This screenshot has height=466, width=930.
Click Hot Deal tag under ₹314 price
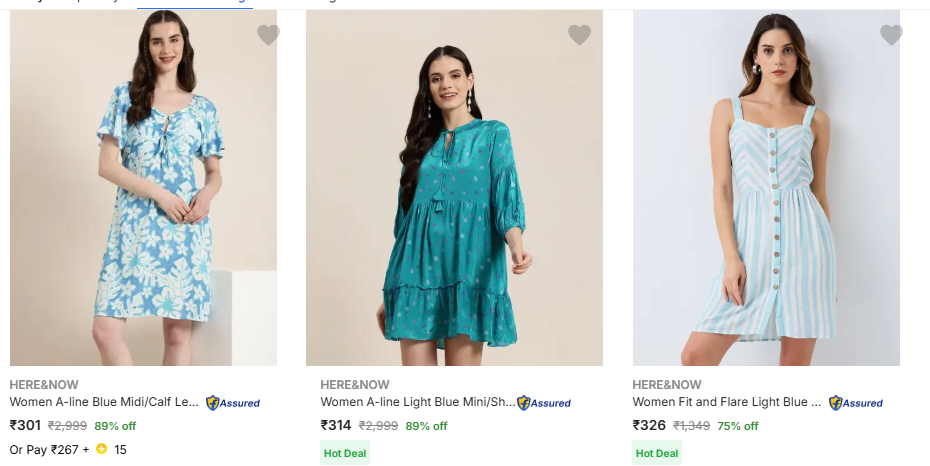click(x=345, y=453)
